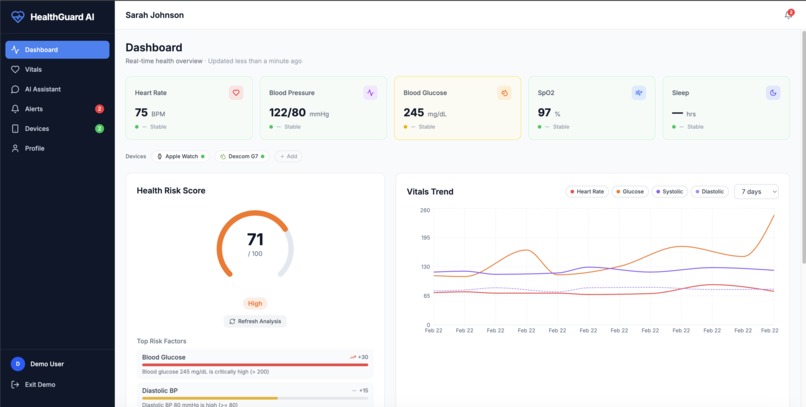
Task: Open notifications bell in top bar
Action: (x=789, y=15)
